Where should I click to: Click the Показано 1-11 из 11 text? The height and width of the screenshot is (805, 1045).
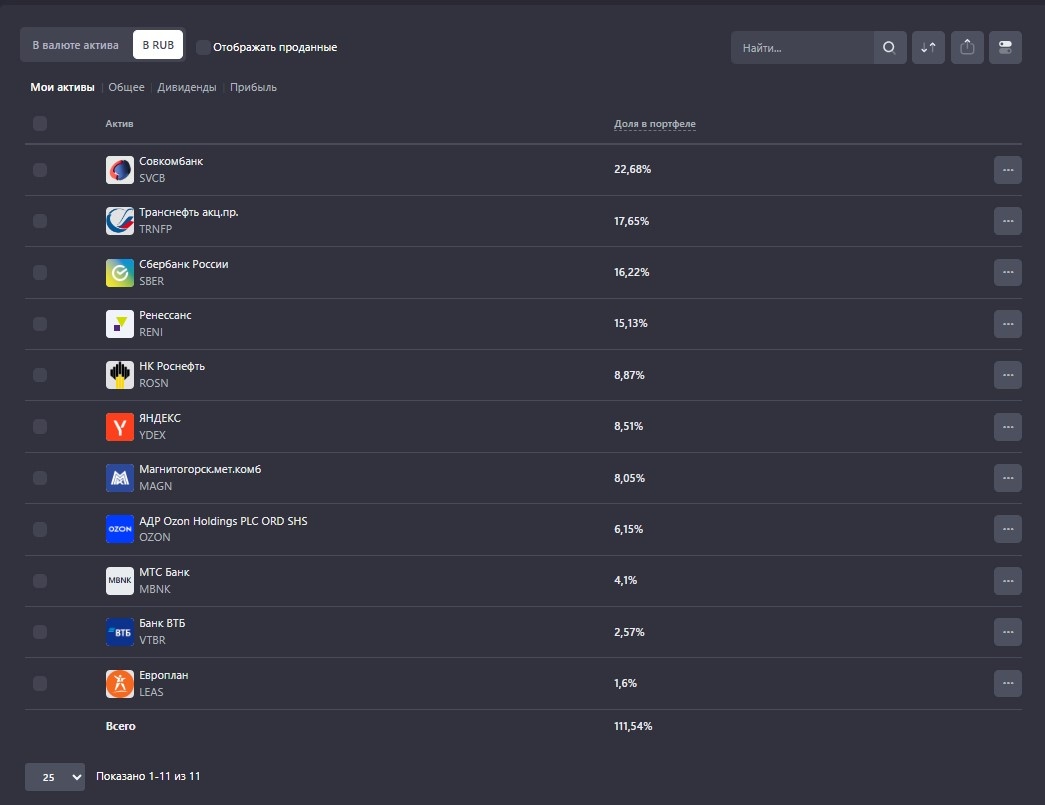[x=148, y=776]
